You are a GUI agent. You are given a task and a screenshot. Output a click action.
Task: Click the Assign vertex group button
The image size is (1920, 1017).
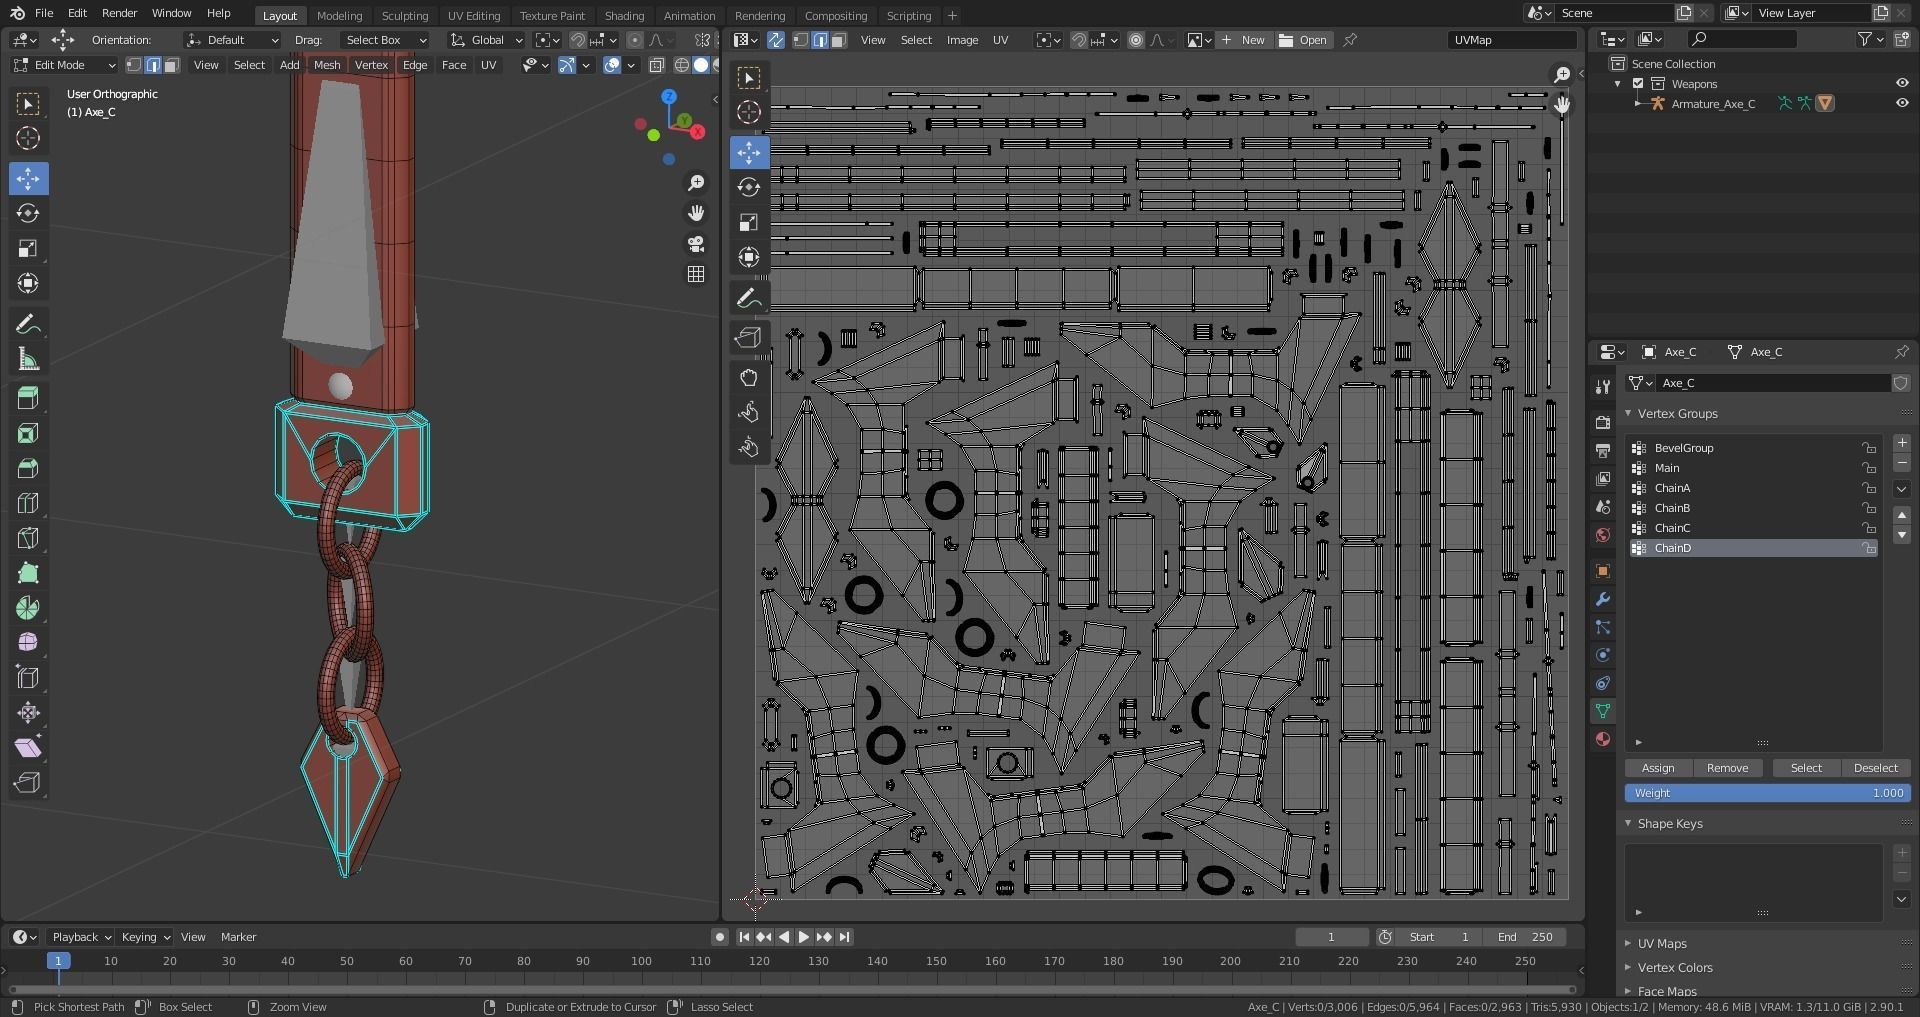coord(1657,768)
